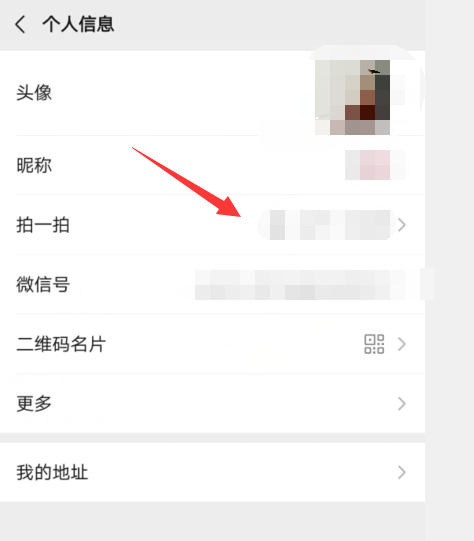Open the 二维码名片 entry
474x541 pixels.
tap(213, 344)
